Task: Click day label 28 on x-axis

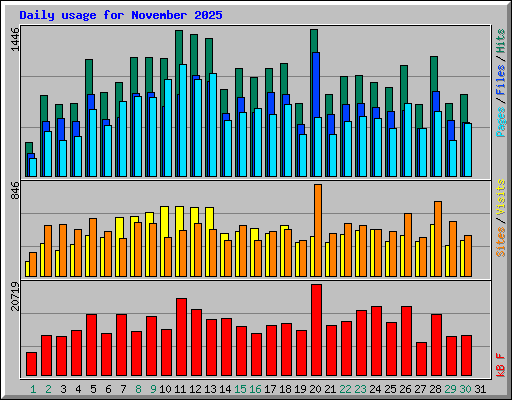Action: click(x=435, y=389)
